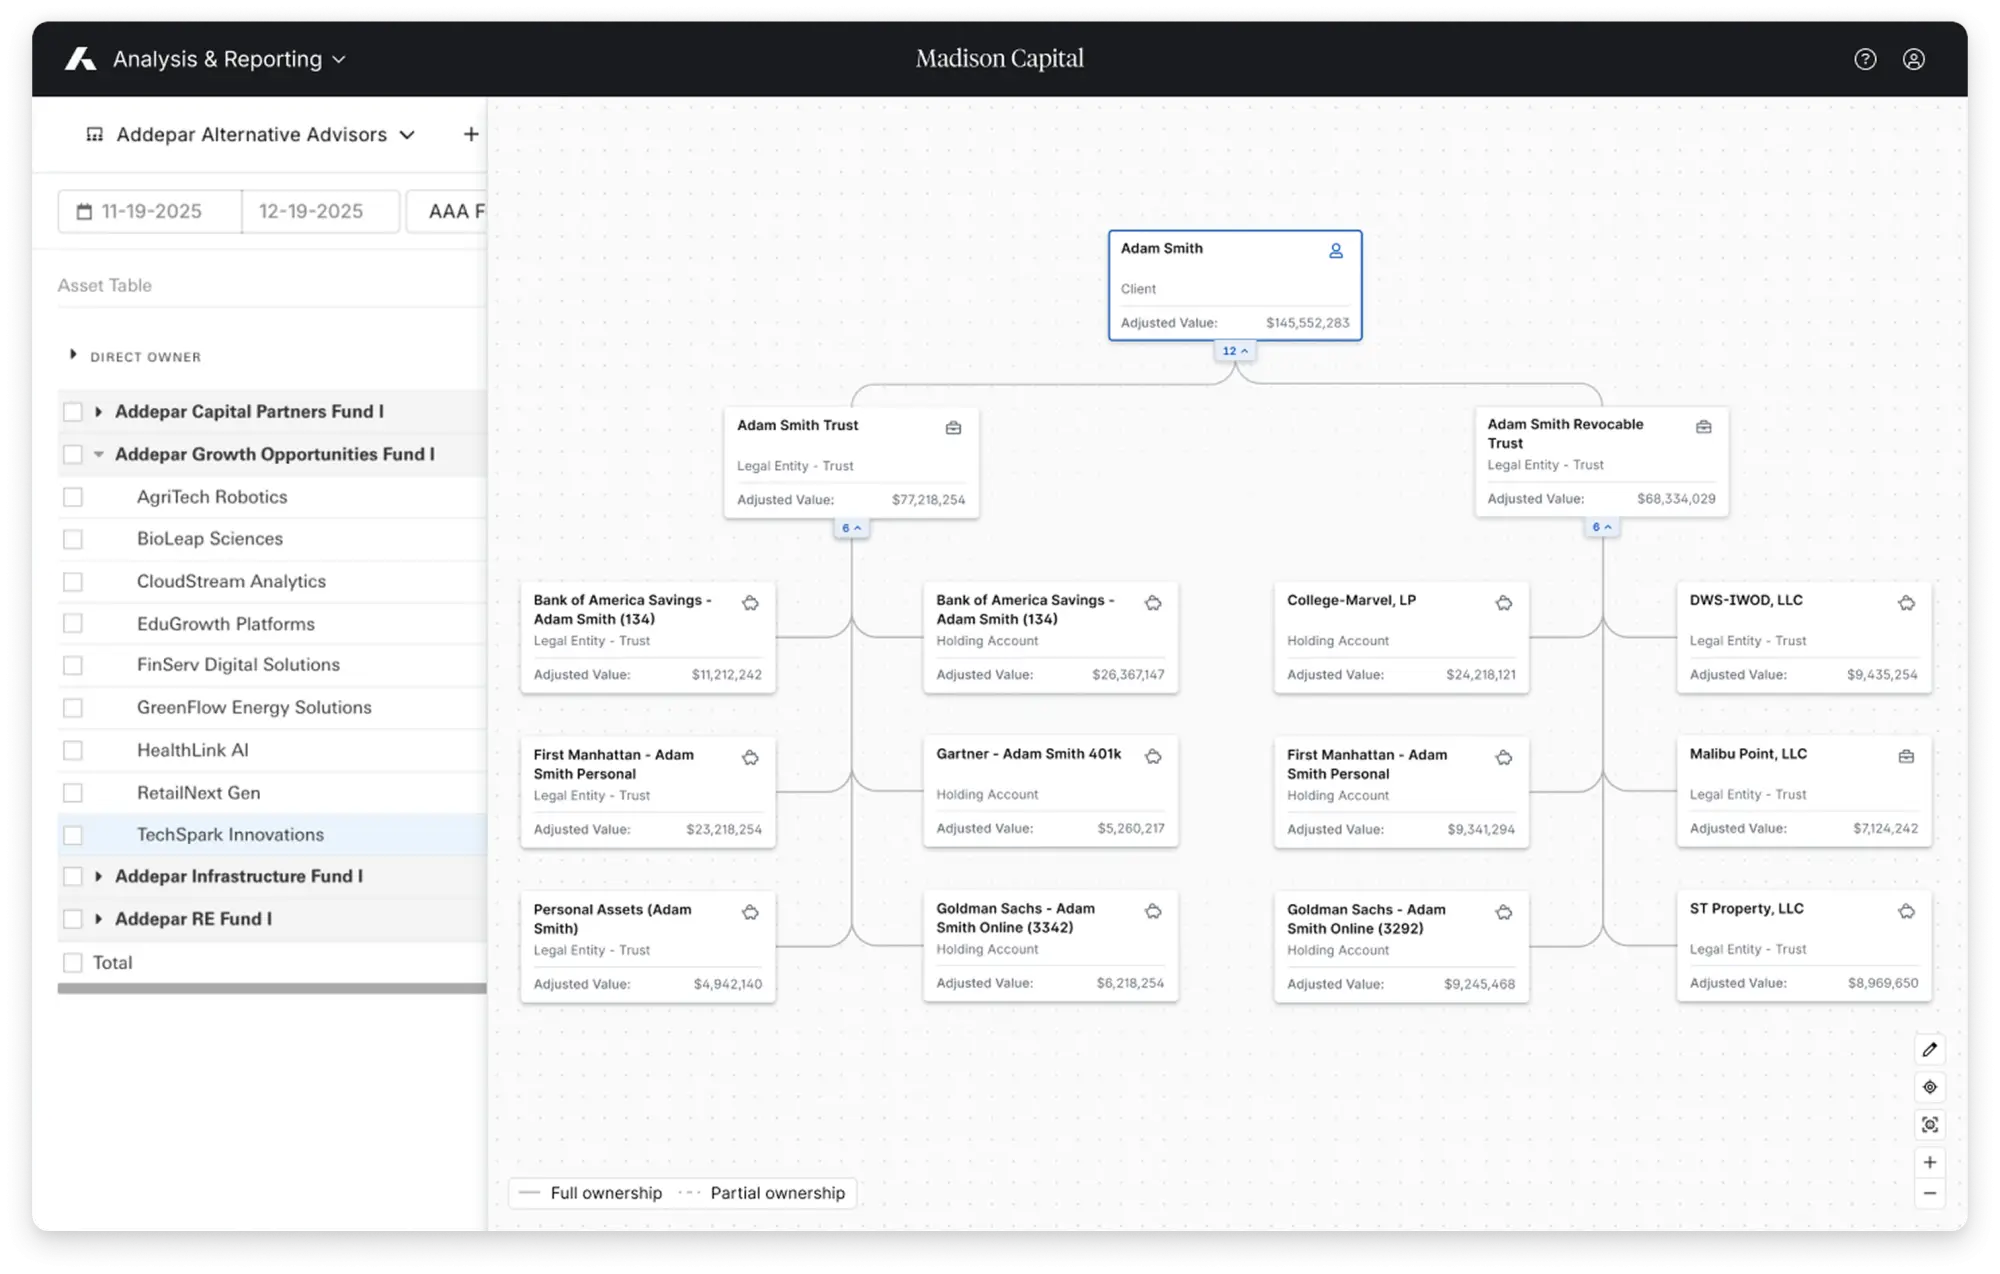Click the $77,218,254 adjusted value
The height and width of the screenshot is (1274, 2000).
[x=928, y=500]
